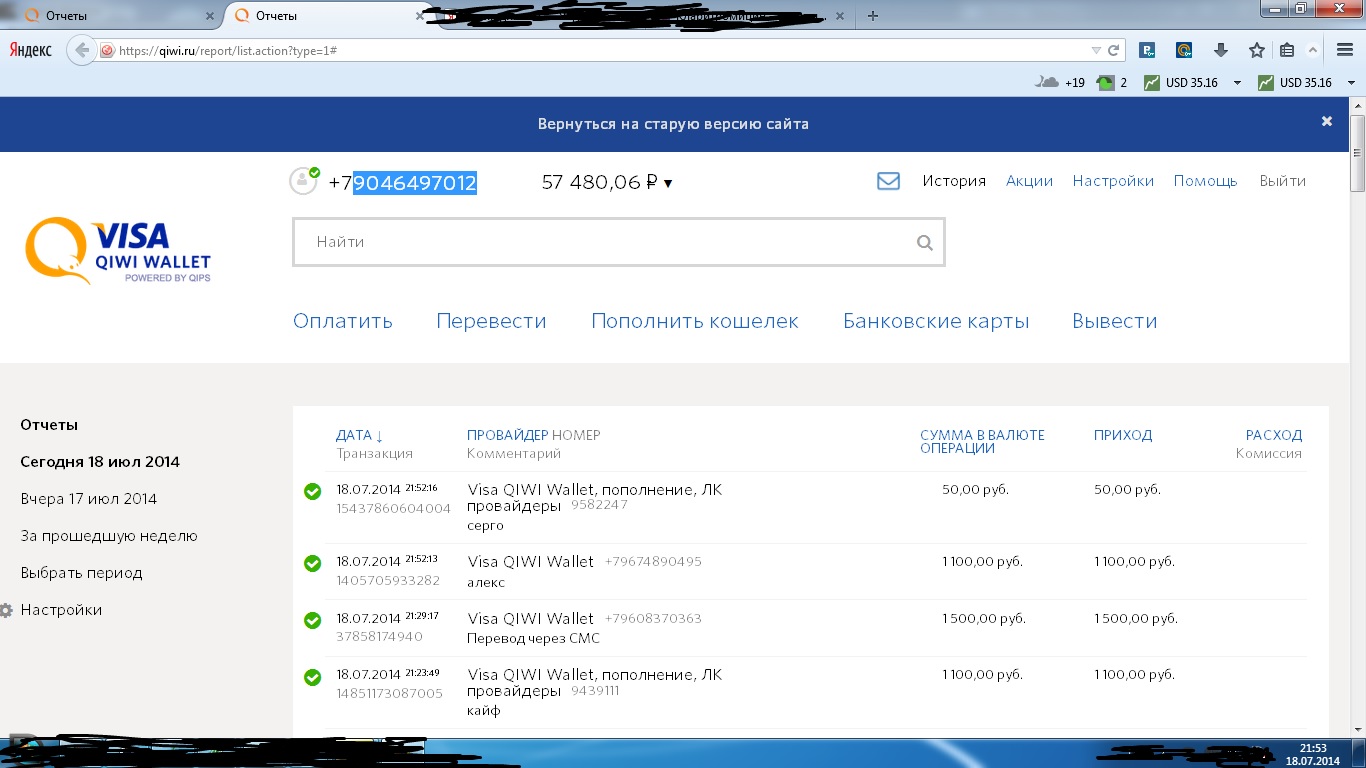Reload the page with the refresh icon

[1113, 50]
